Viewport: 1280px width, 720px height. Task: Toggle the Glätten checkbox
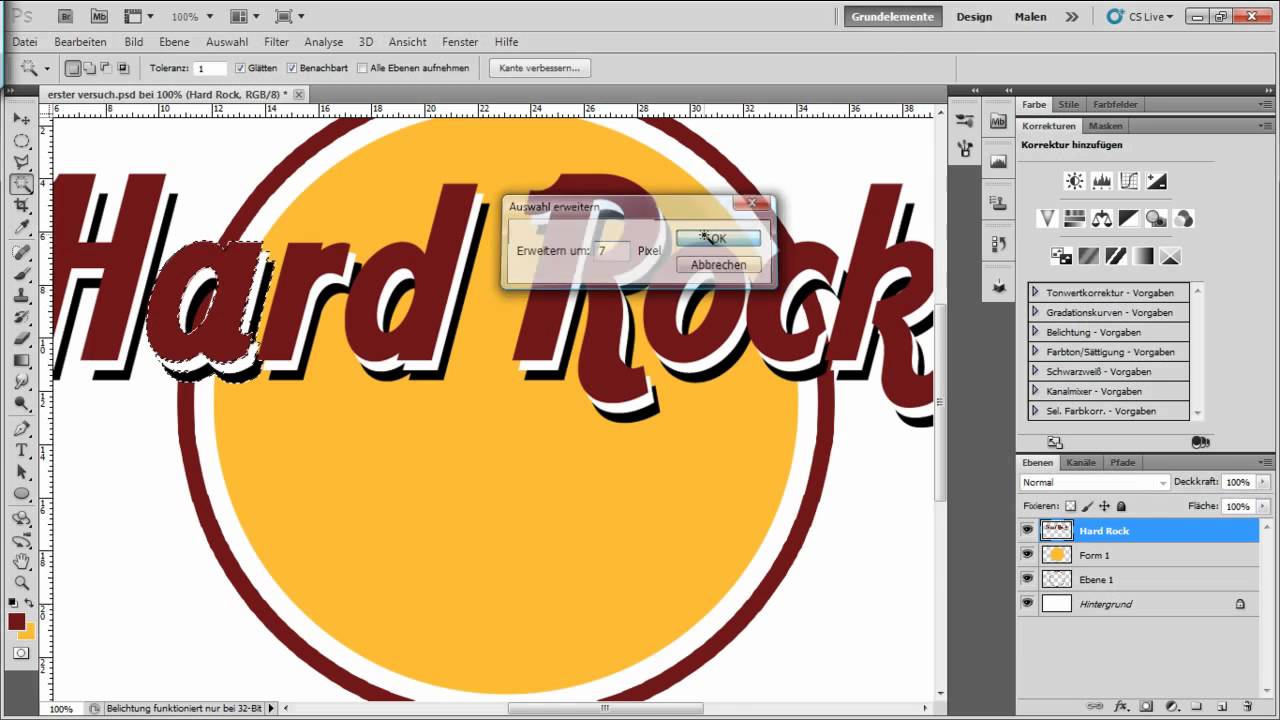click(x=240, y=68)
